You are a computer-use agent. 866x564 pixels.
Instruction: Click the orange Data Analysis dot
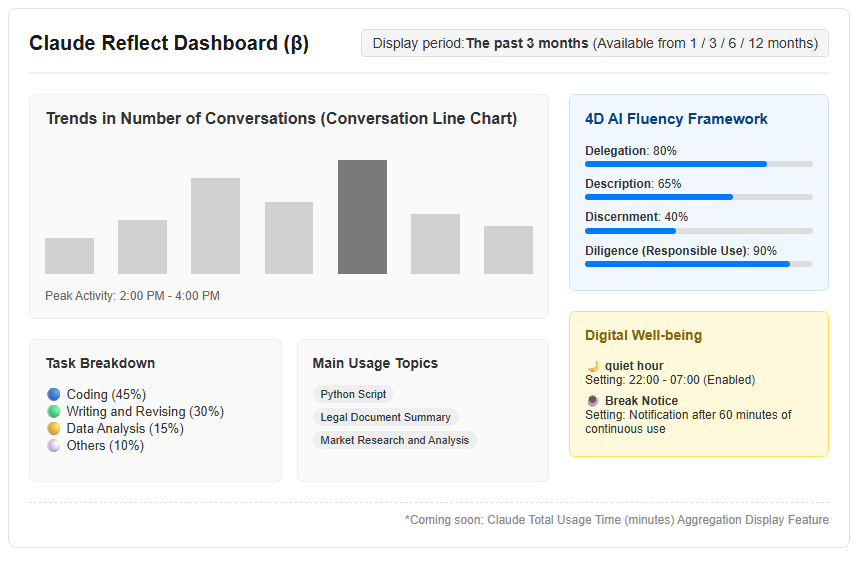[54, 429]
